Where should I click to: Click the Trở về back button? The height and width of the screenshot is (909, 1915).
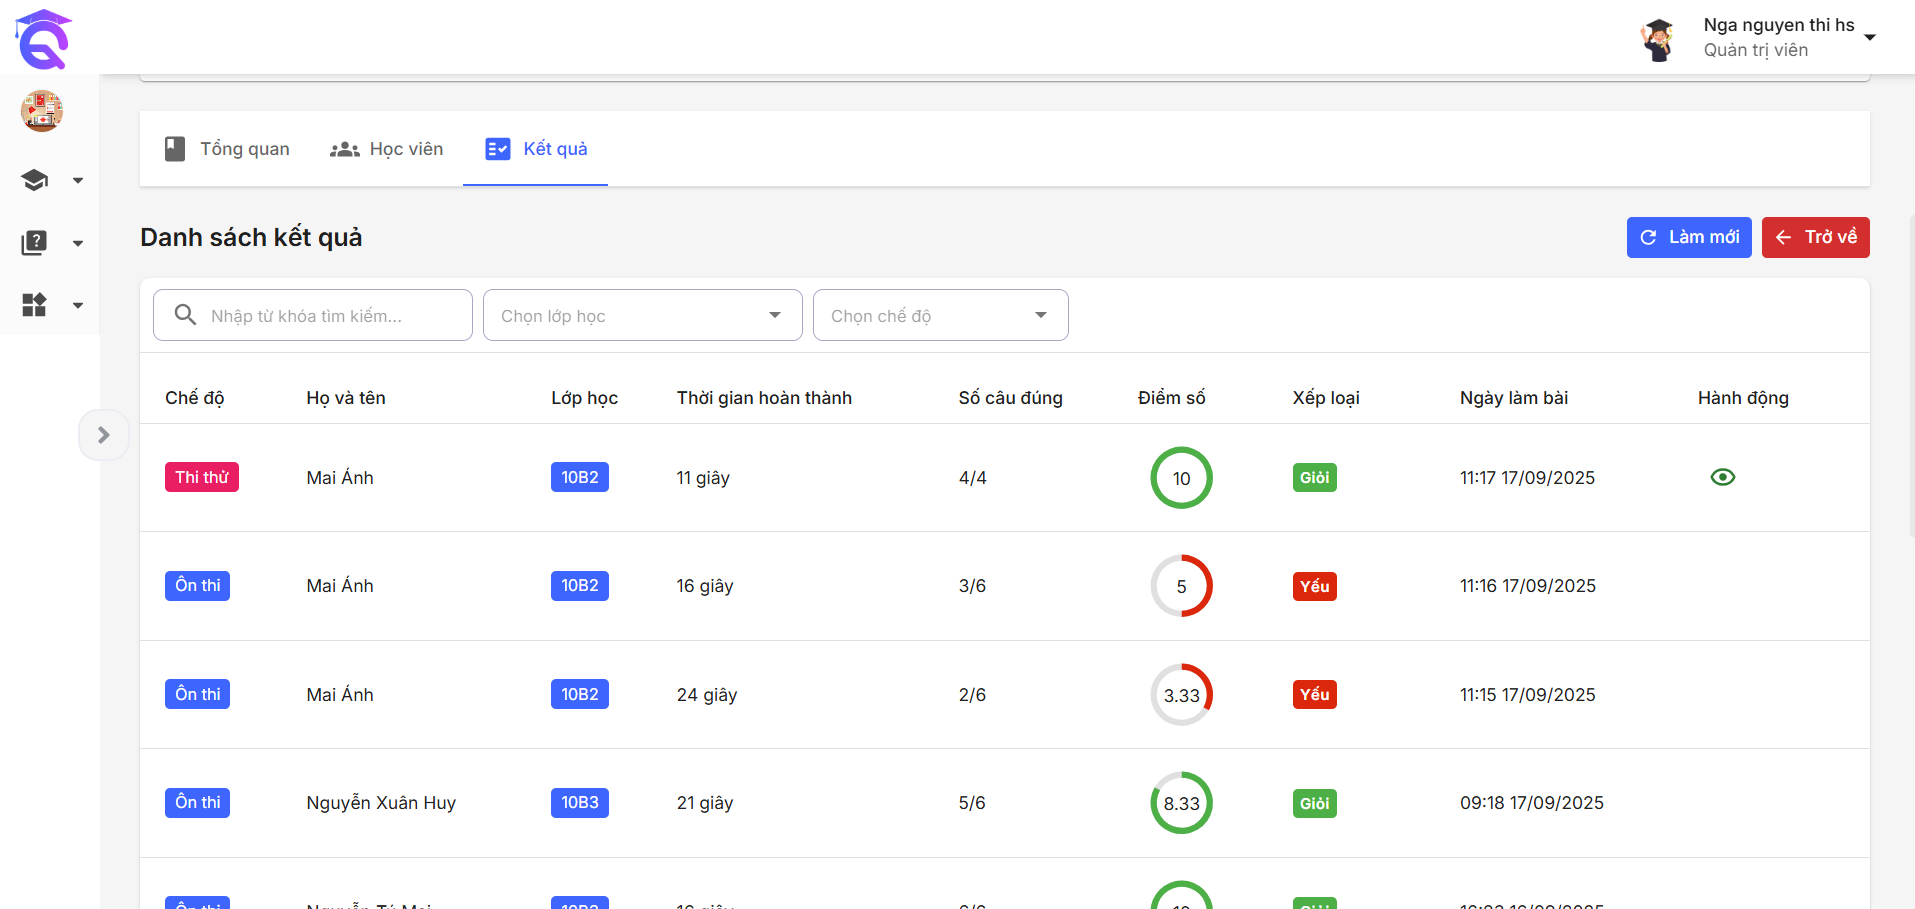(1816, 237)
